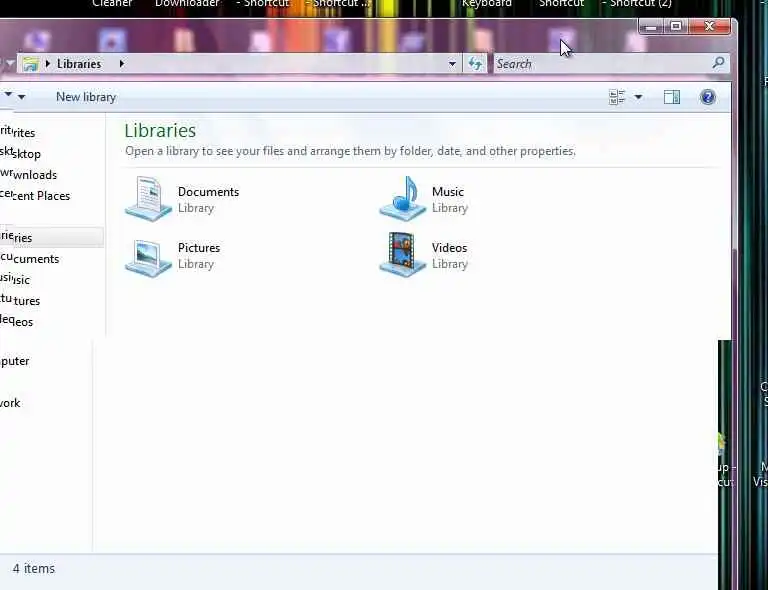Click the New library button
The width and height of the screenshot is (768, 590).
86,97
